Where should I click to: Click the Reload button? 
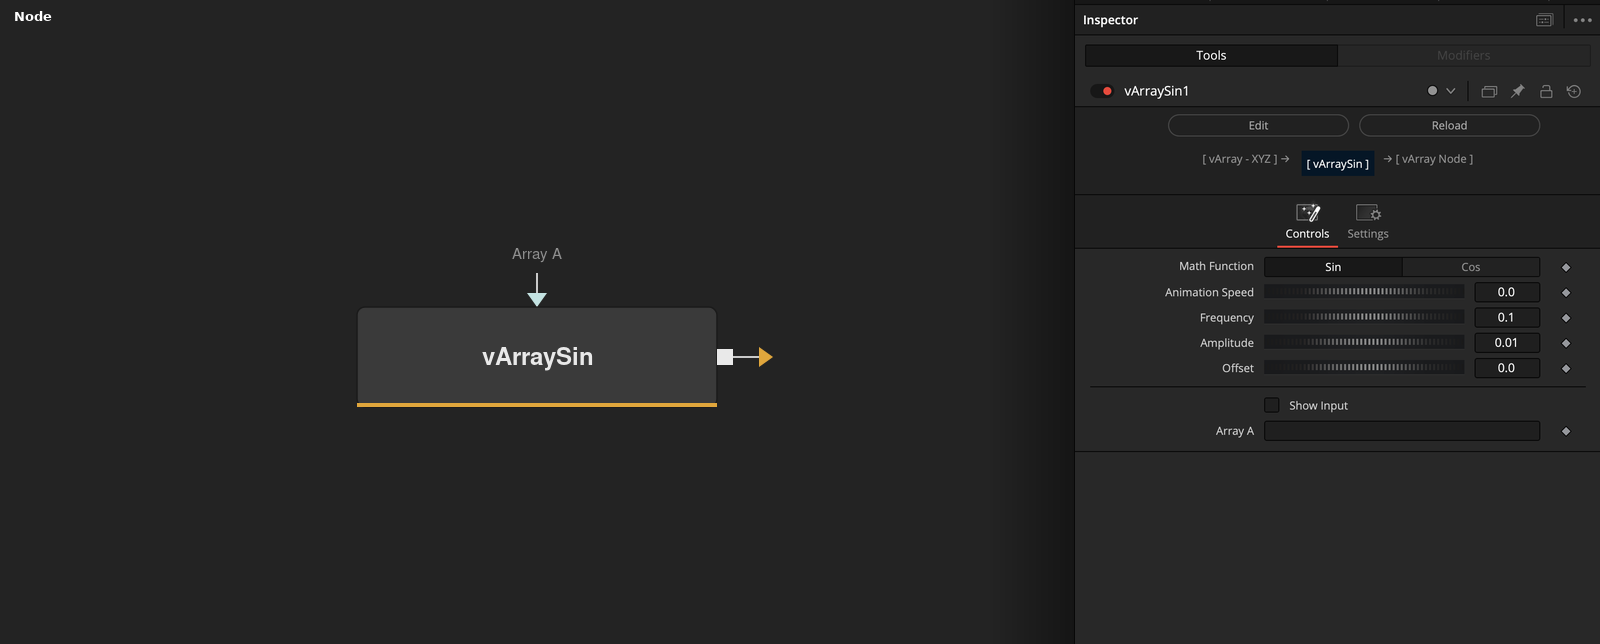[1449, 125]
